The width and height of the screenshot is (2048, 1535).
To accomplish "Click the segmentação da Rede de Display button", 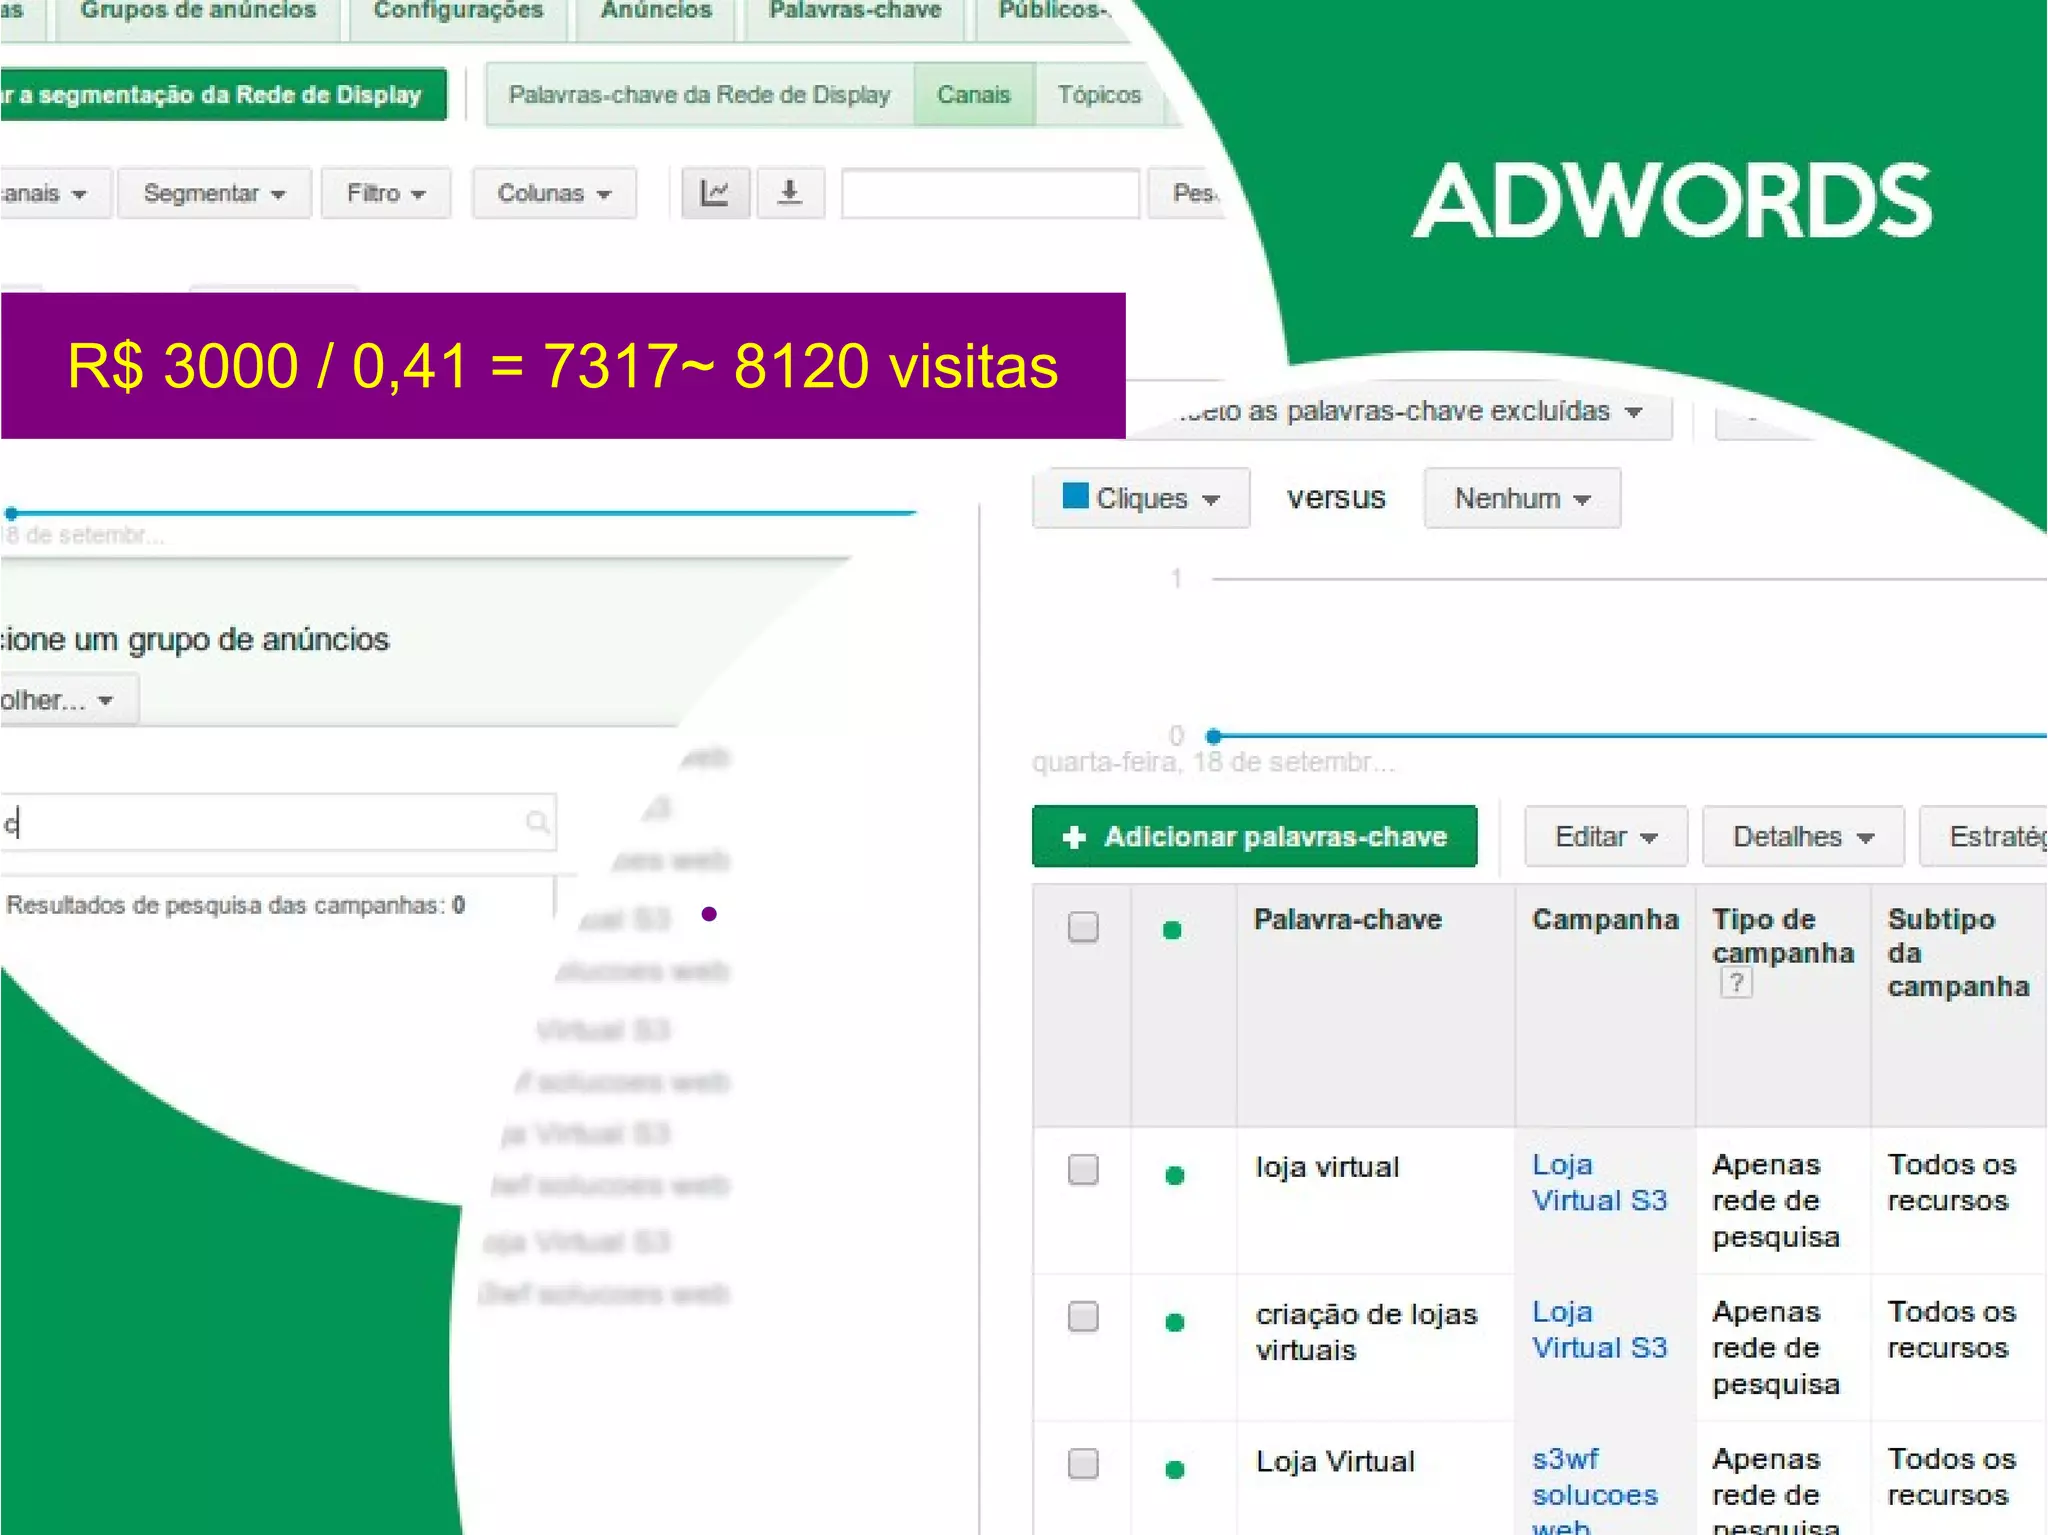I will click(x=222, y=95).
